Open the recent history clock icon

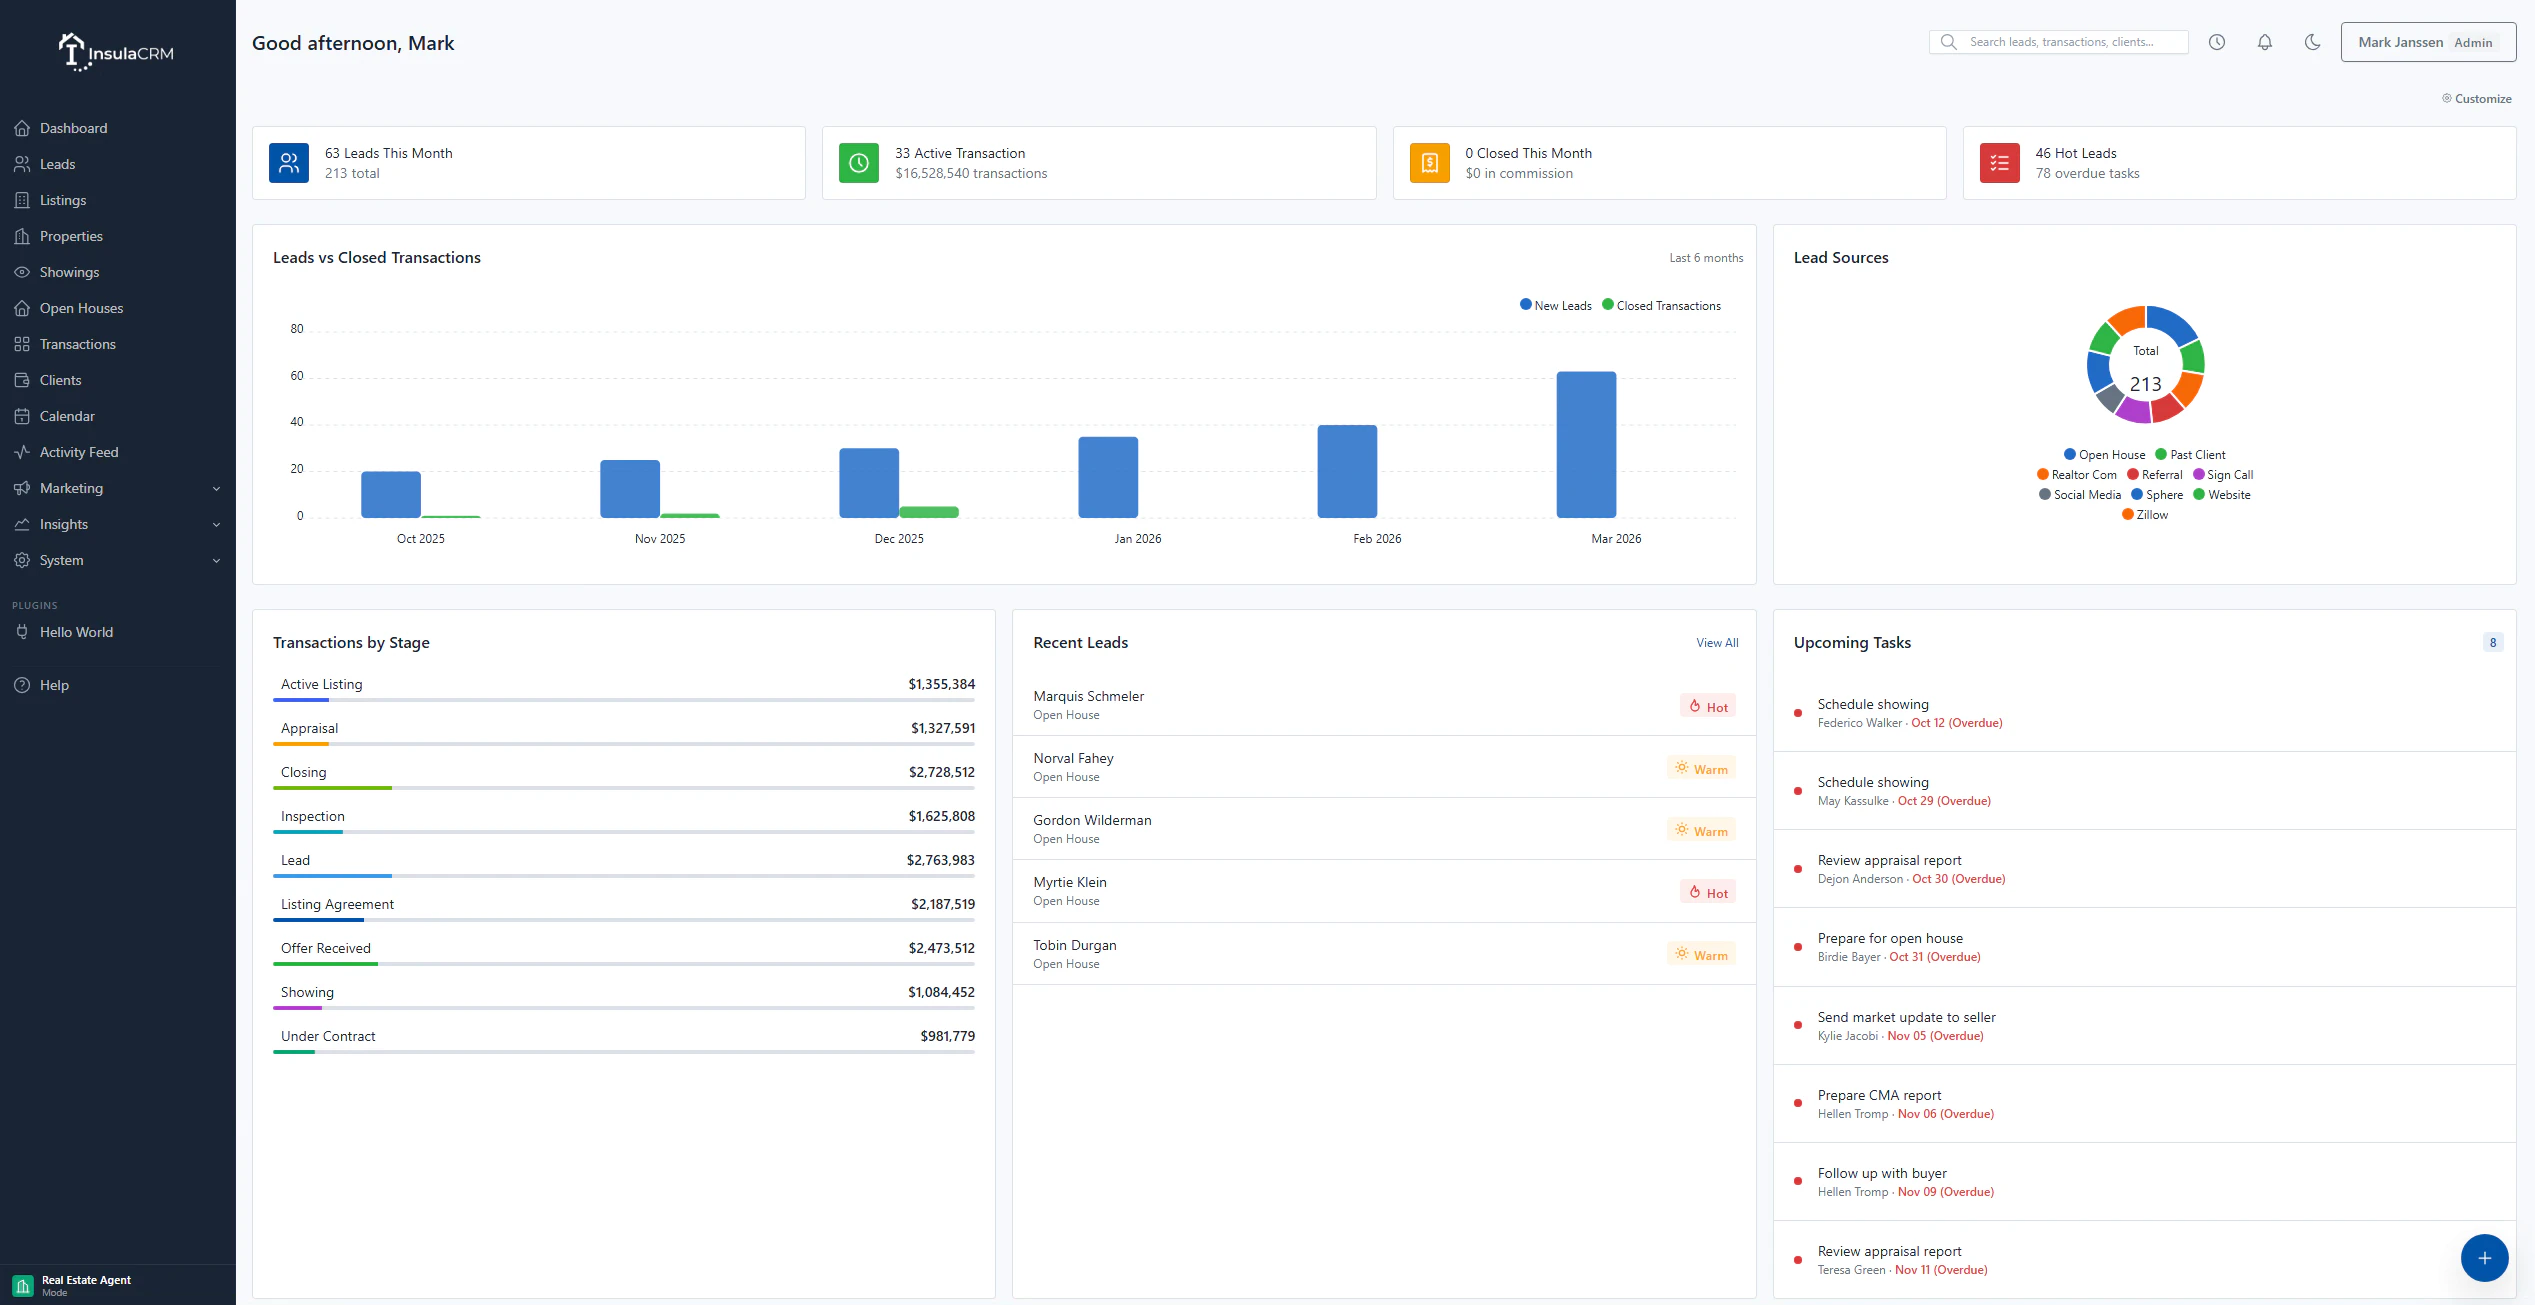[x=2216, y=42]
